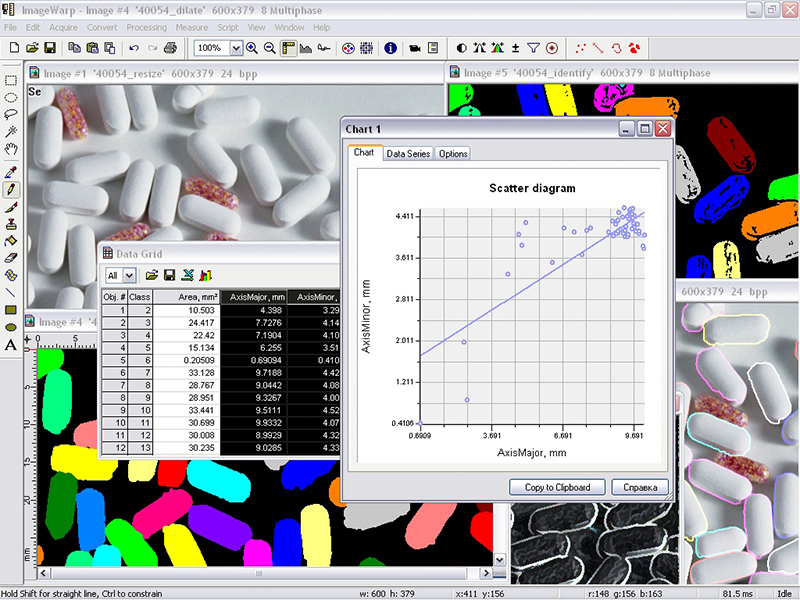The image size is (800, 600).
Task: Select the hand pan tool
Action: click(x=11, y=149)
